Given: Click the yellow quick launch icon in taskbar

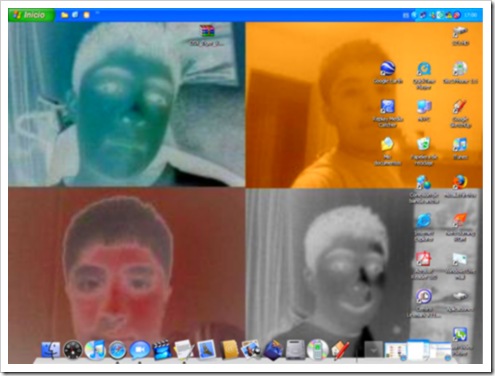Looking at the screenshot, I should (86, 15).
